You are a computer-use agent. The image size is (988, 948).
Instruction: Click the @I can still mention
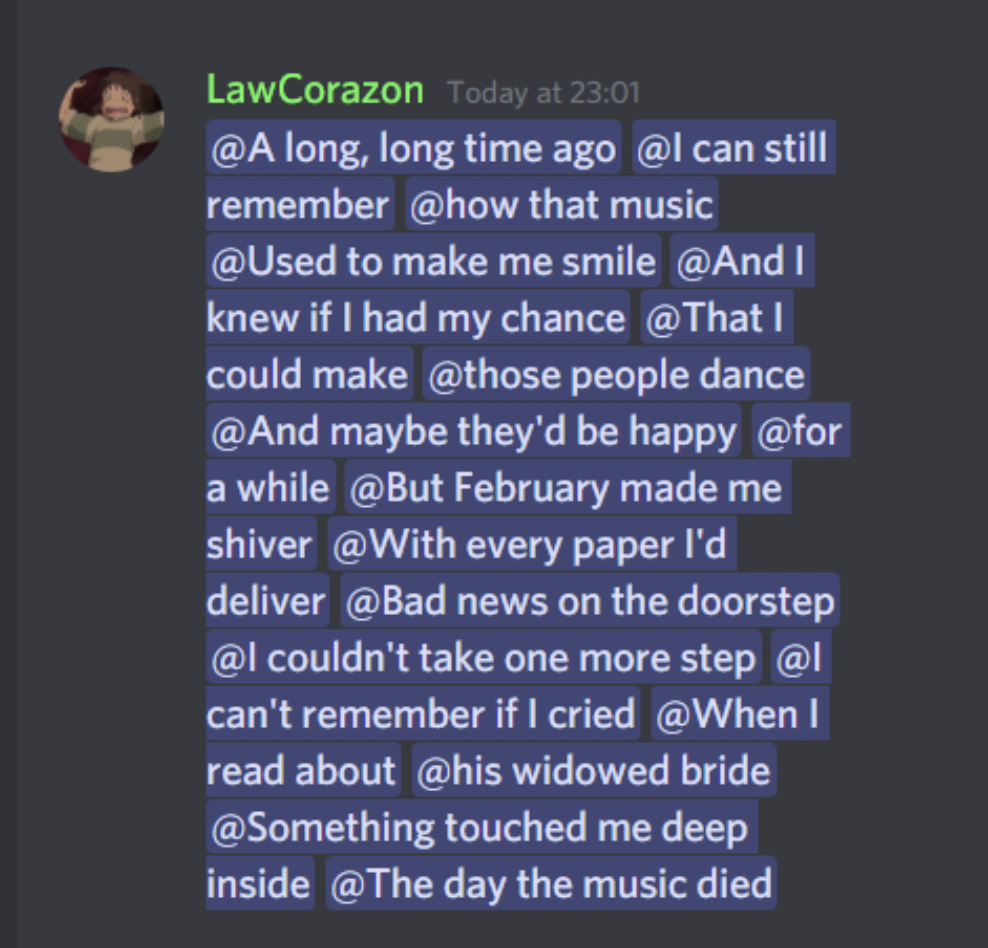tap(733, 147)
